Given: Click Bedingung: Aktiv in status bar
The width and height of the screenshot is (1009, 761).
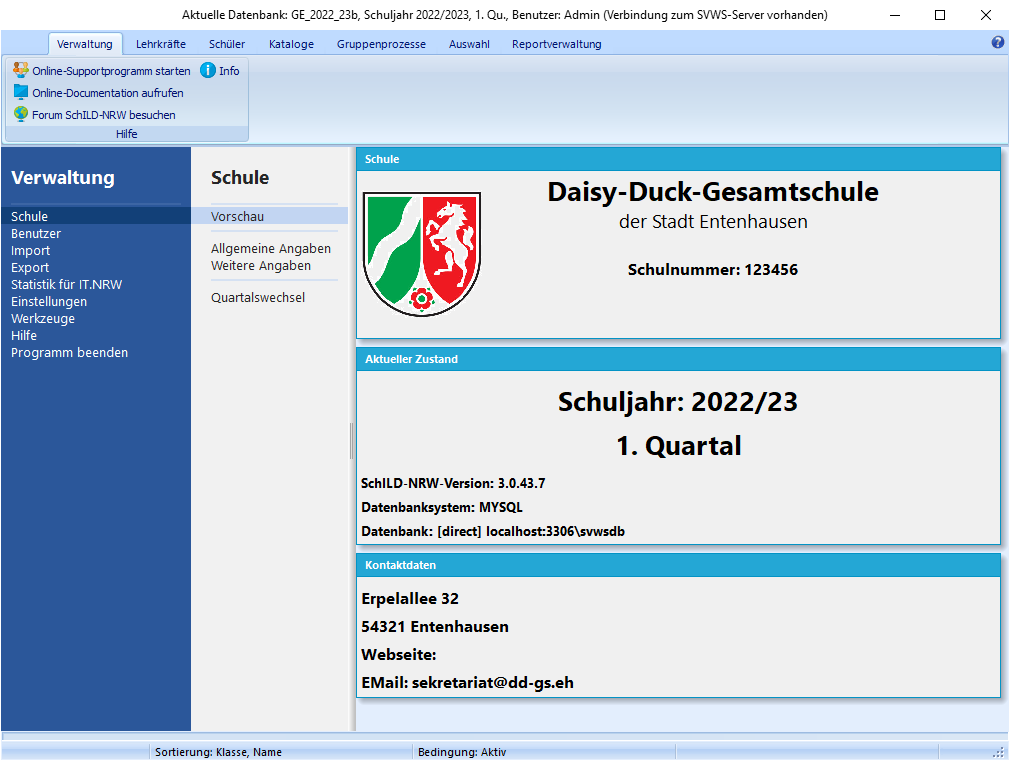Looking at the screenshot, I should click(462, 752).
